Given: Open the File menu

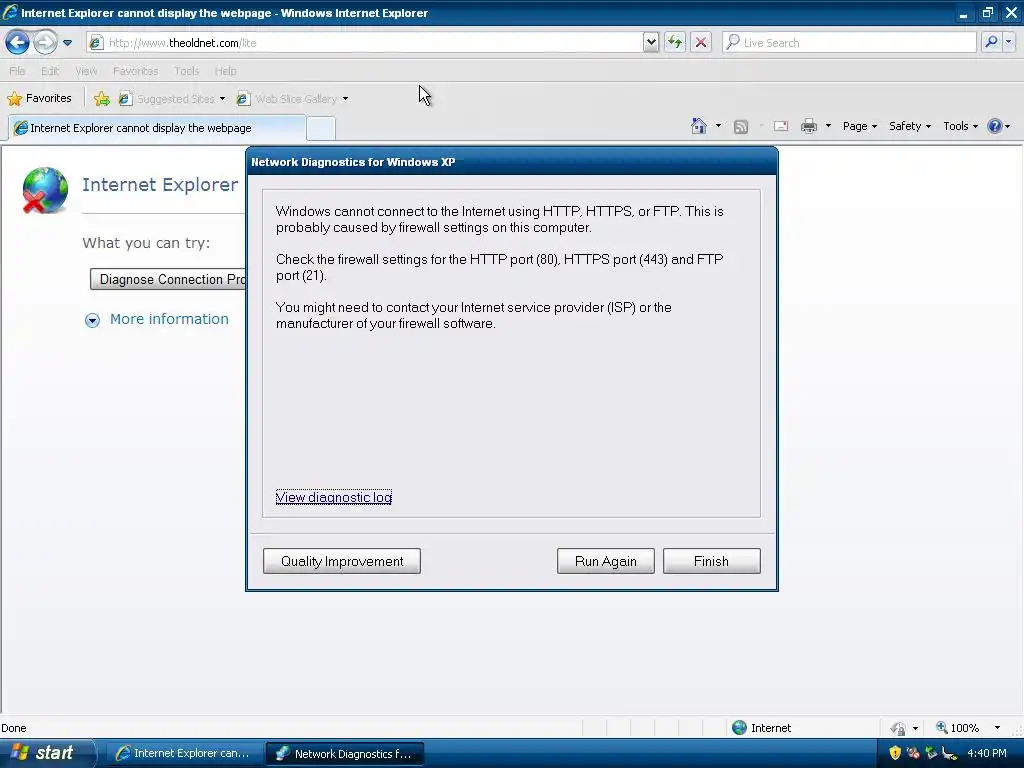Looking at the screenshot, I should point(17,71).
